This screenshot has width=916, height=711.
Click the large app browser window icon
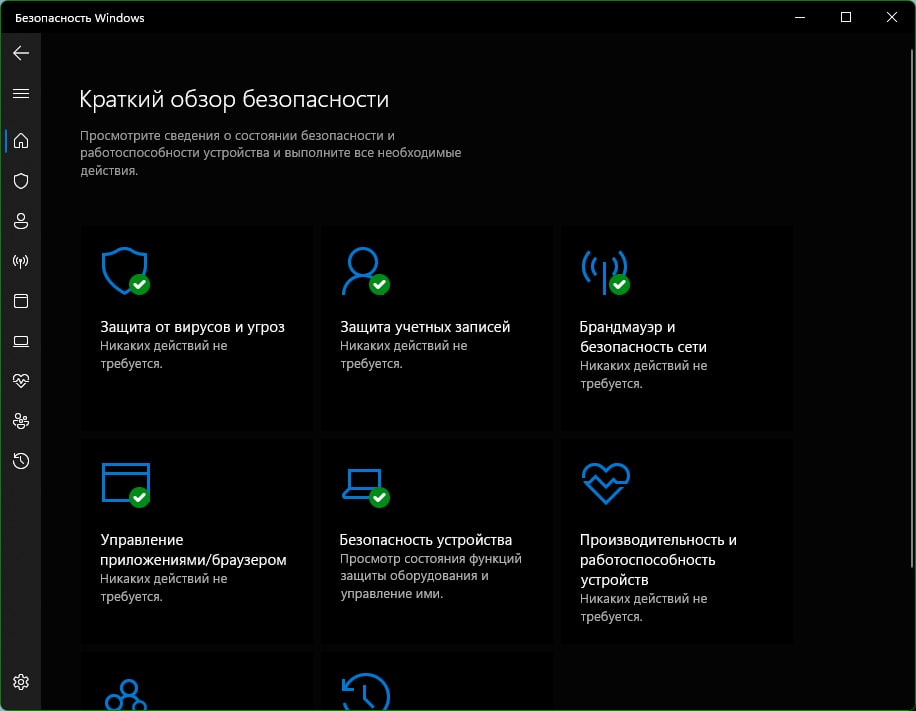[x=126, y=484]
